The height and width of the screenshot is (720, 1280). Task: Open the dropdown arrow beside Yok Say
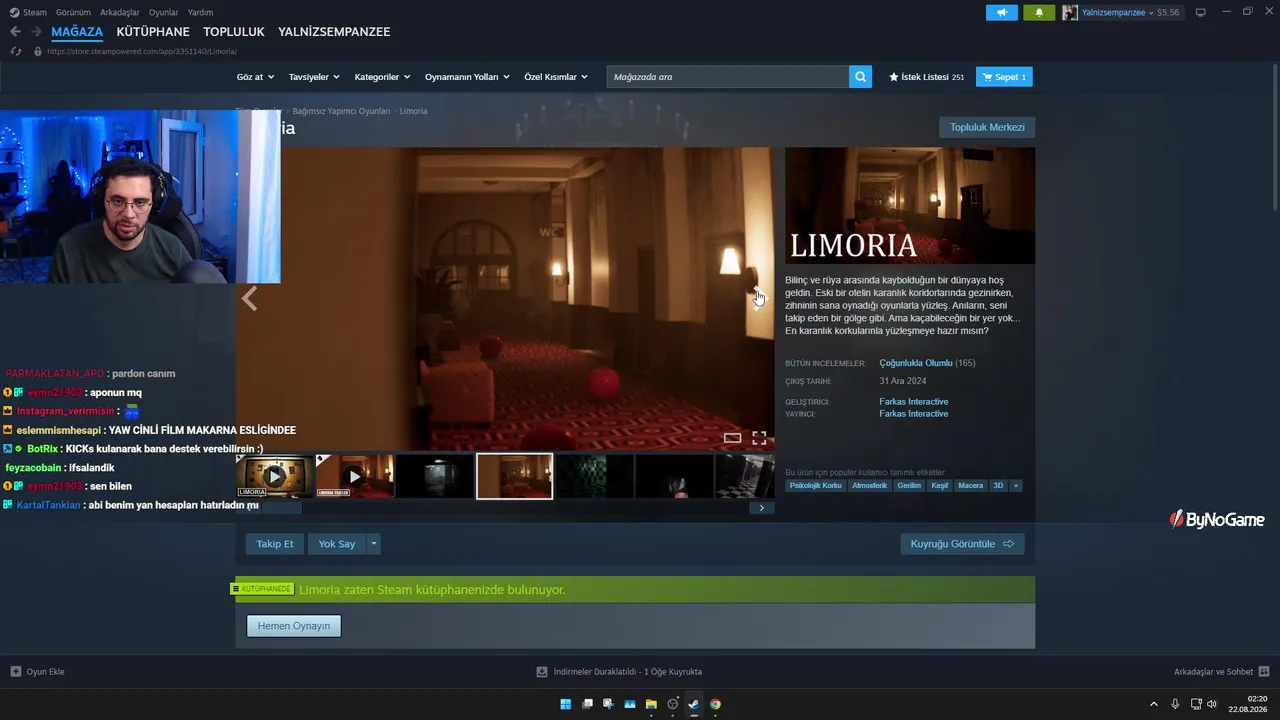click(x=374, y=544)
